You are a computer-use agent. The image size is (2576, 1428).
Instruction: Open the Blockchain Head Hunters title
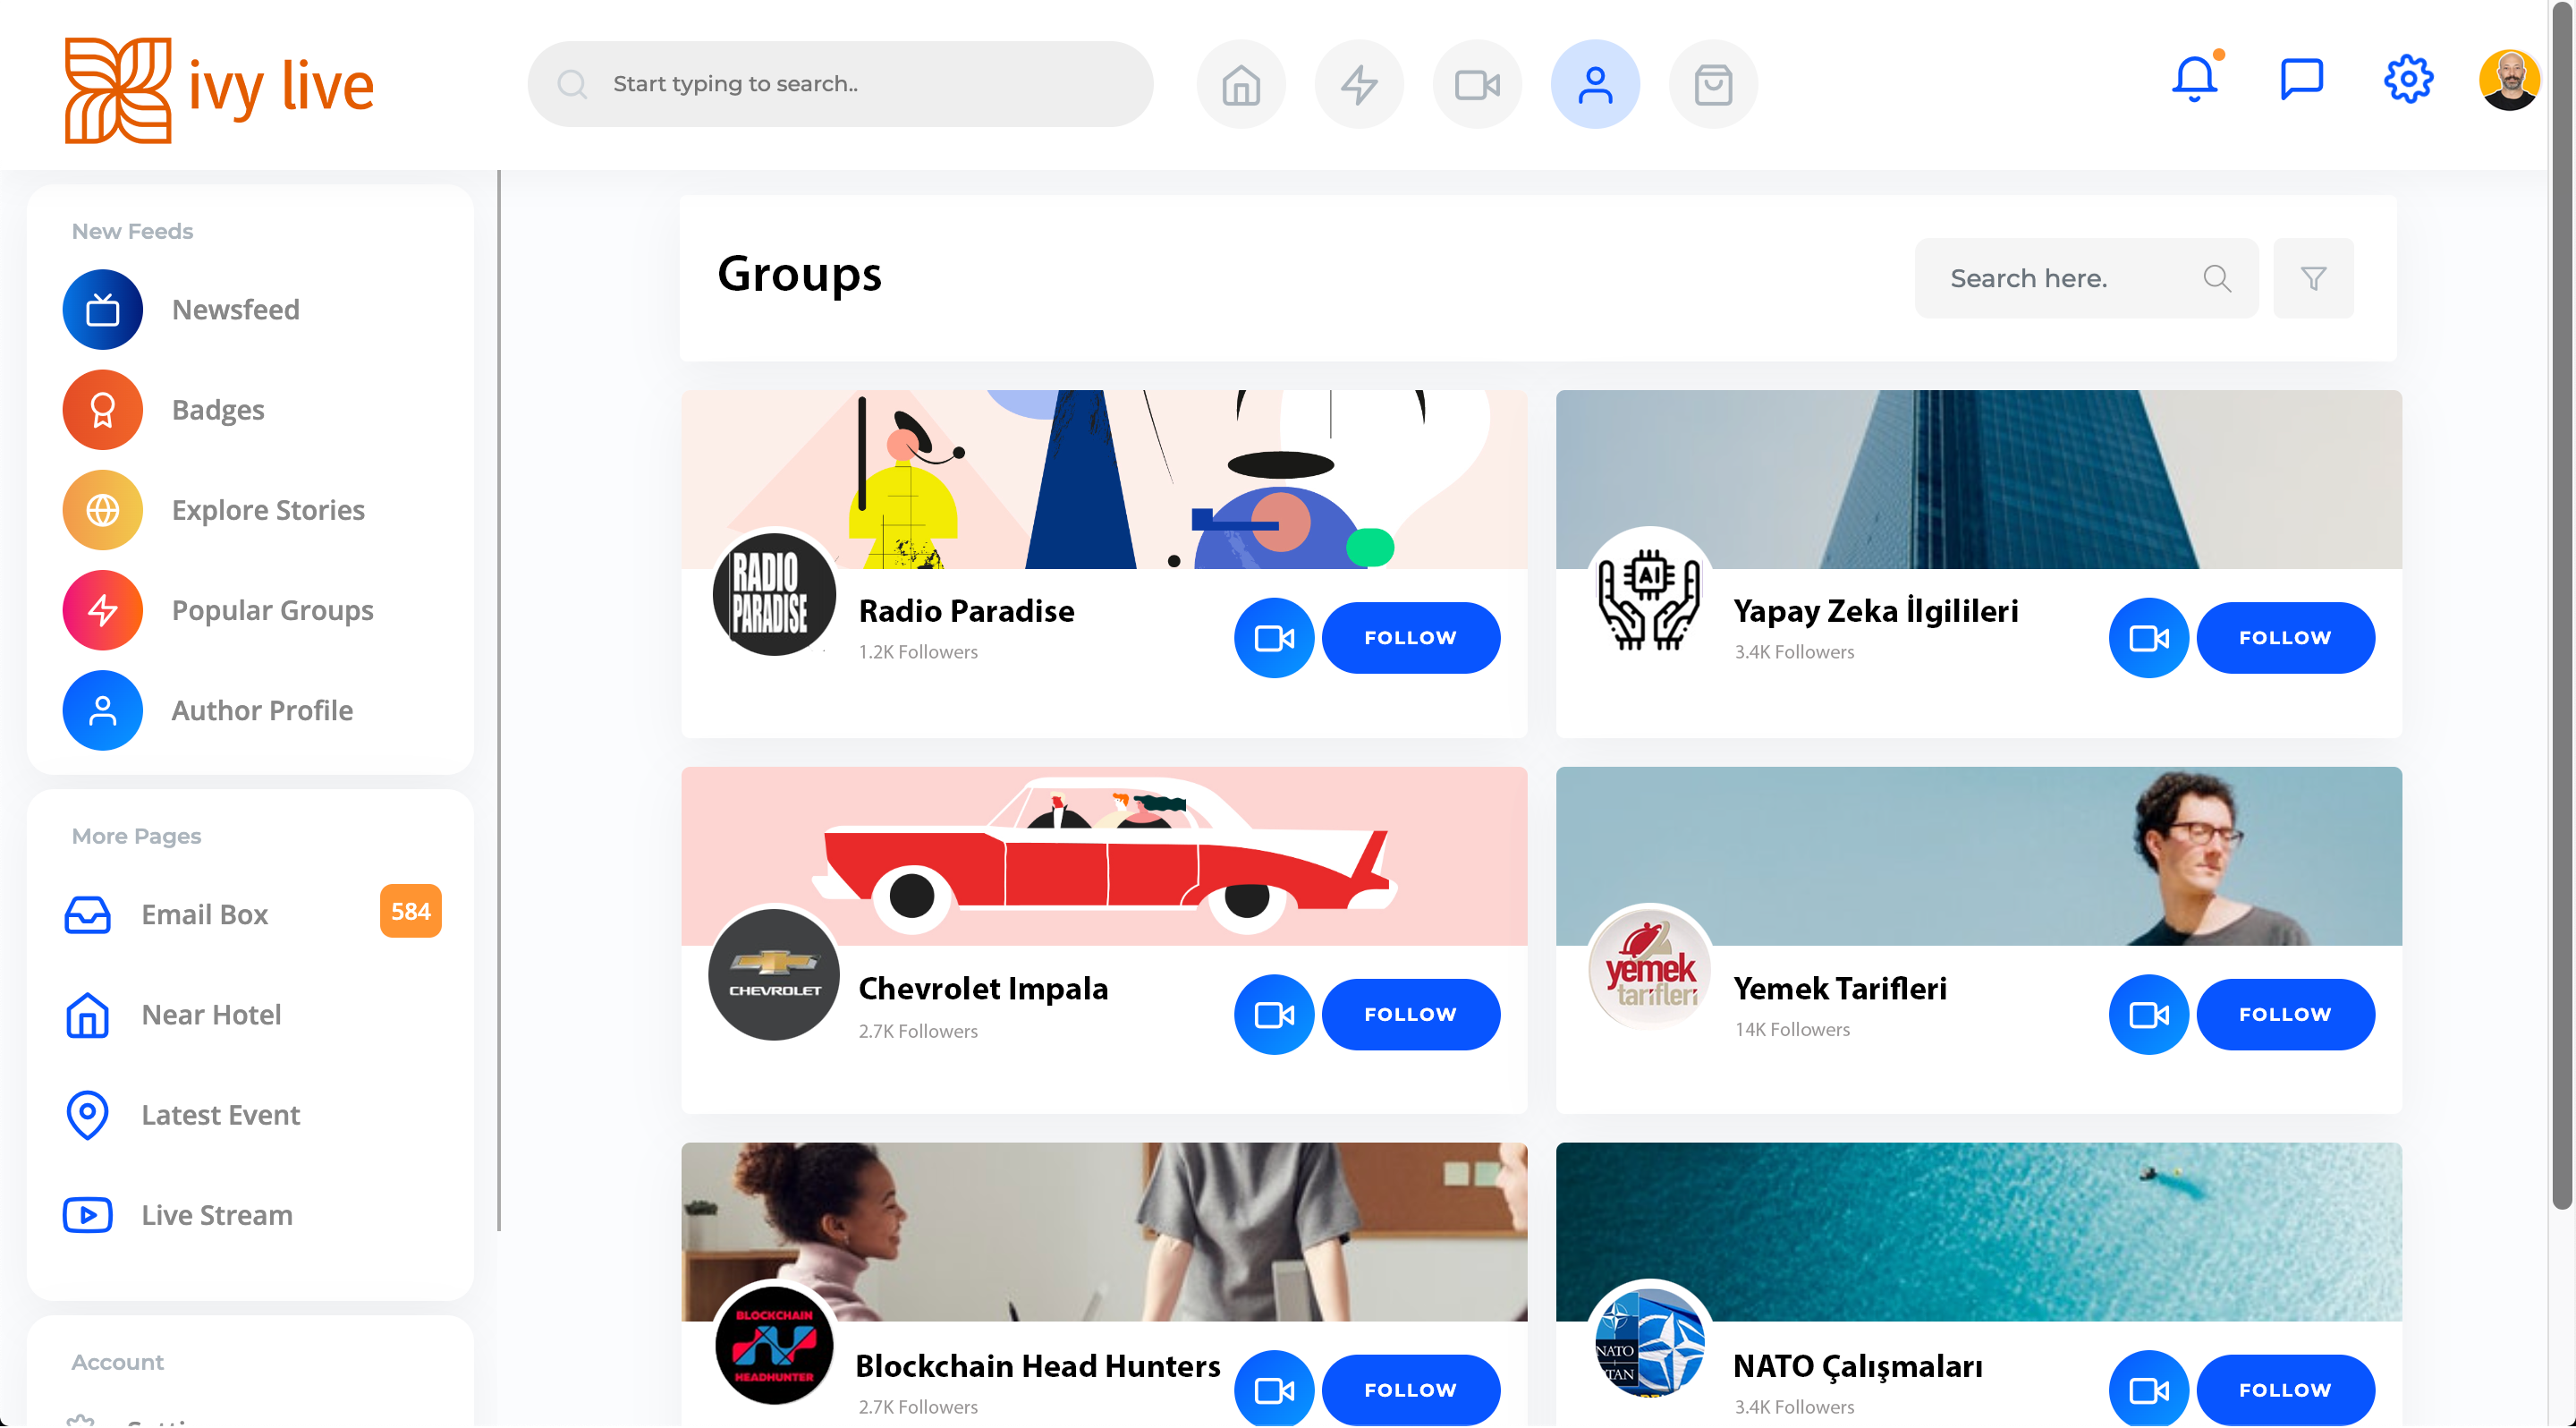(x=1038, y=1365)
